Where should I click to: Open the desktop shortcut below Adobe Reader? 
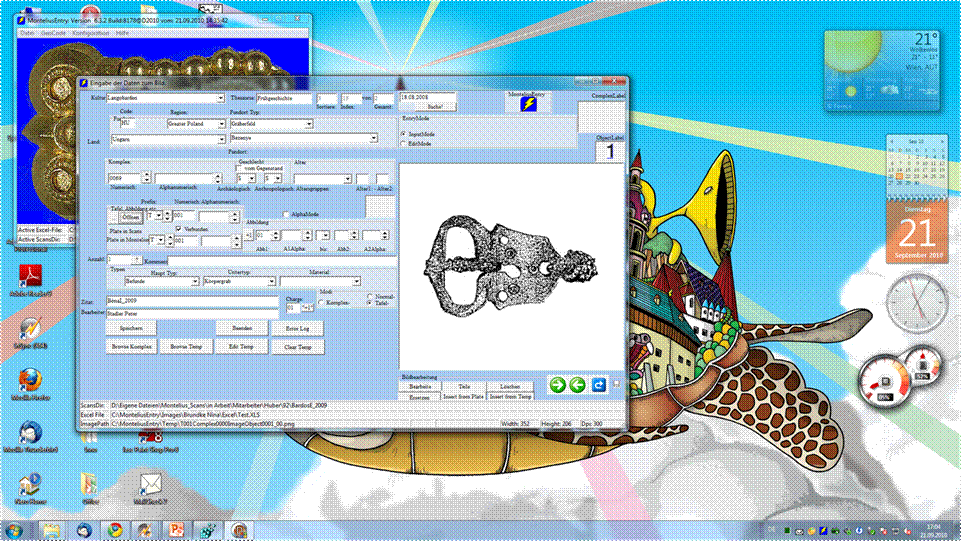pos(30,333)
